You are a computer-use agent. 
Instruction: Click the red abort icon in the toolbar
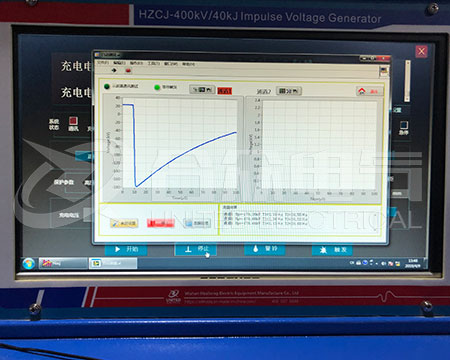(128, 70)
